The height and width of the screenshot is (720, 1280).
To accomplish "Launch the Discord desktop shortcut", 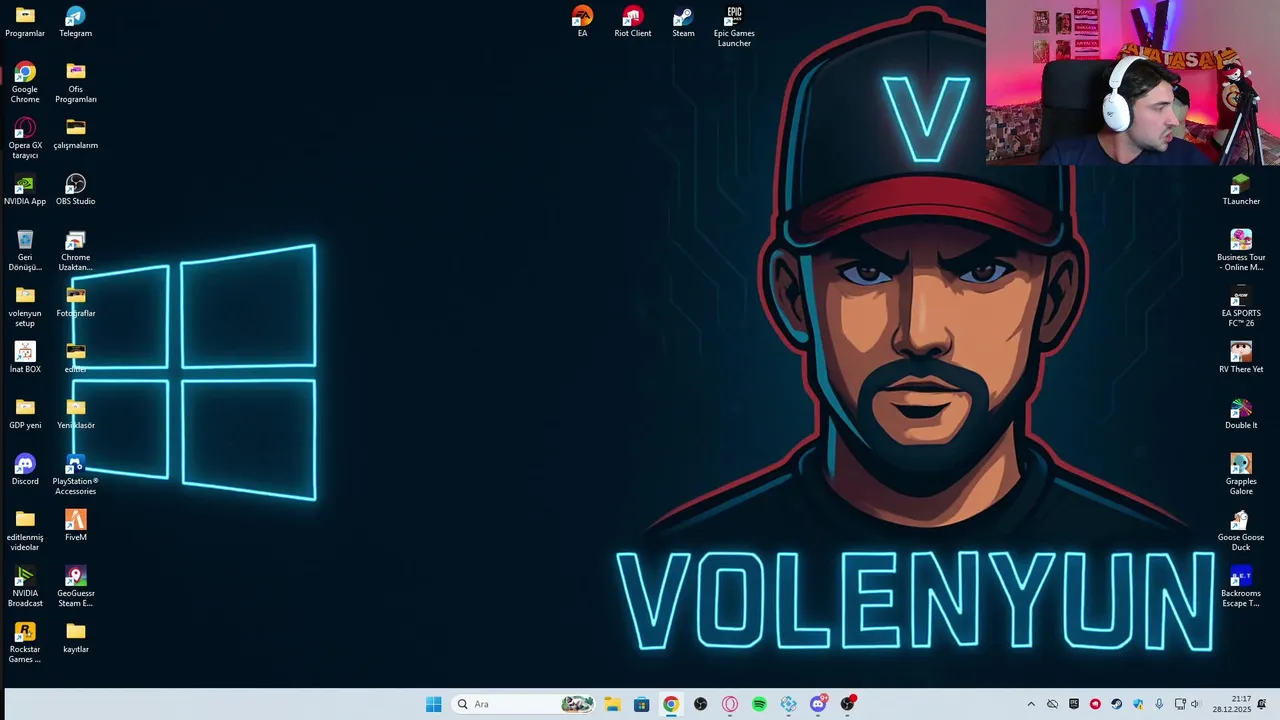I will coord(25,469).
